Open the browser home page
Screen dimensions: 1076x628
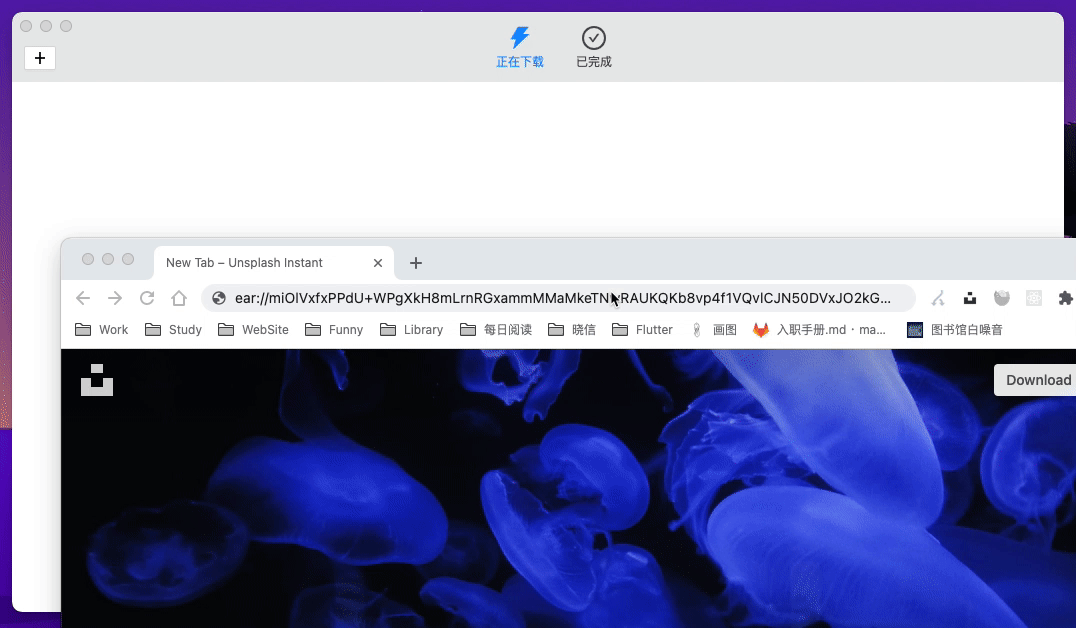click(x=179, y=298)
